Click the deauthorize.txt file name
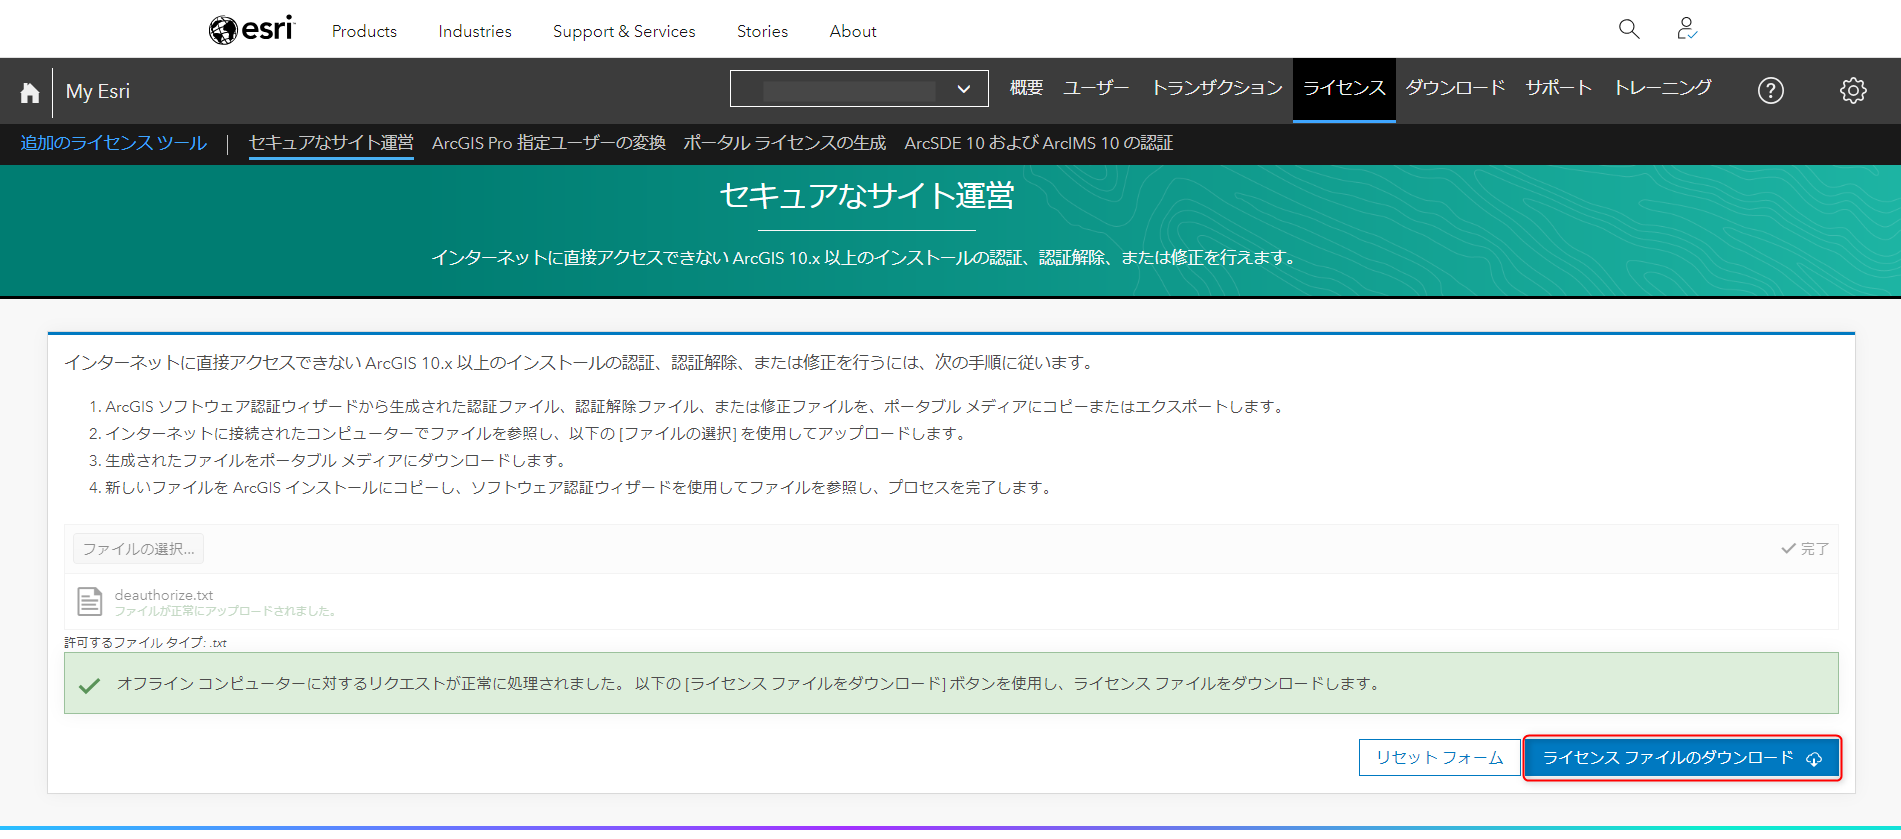 [164, 595]
